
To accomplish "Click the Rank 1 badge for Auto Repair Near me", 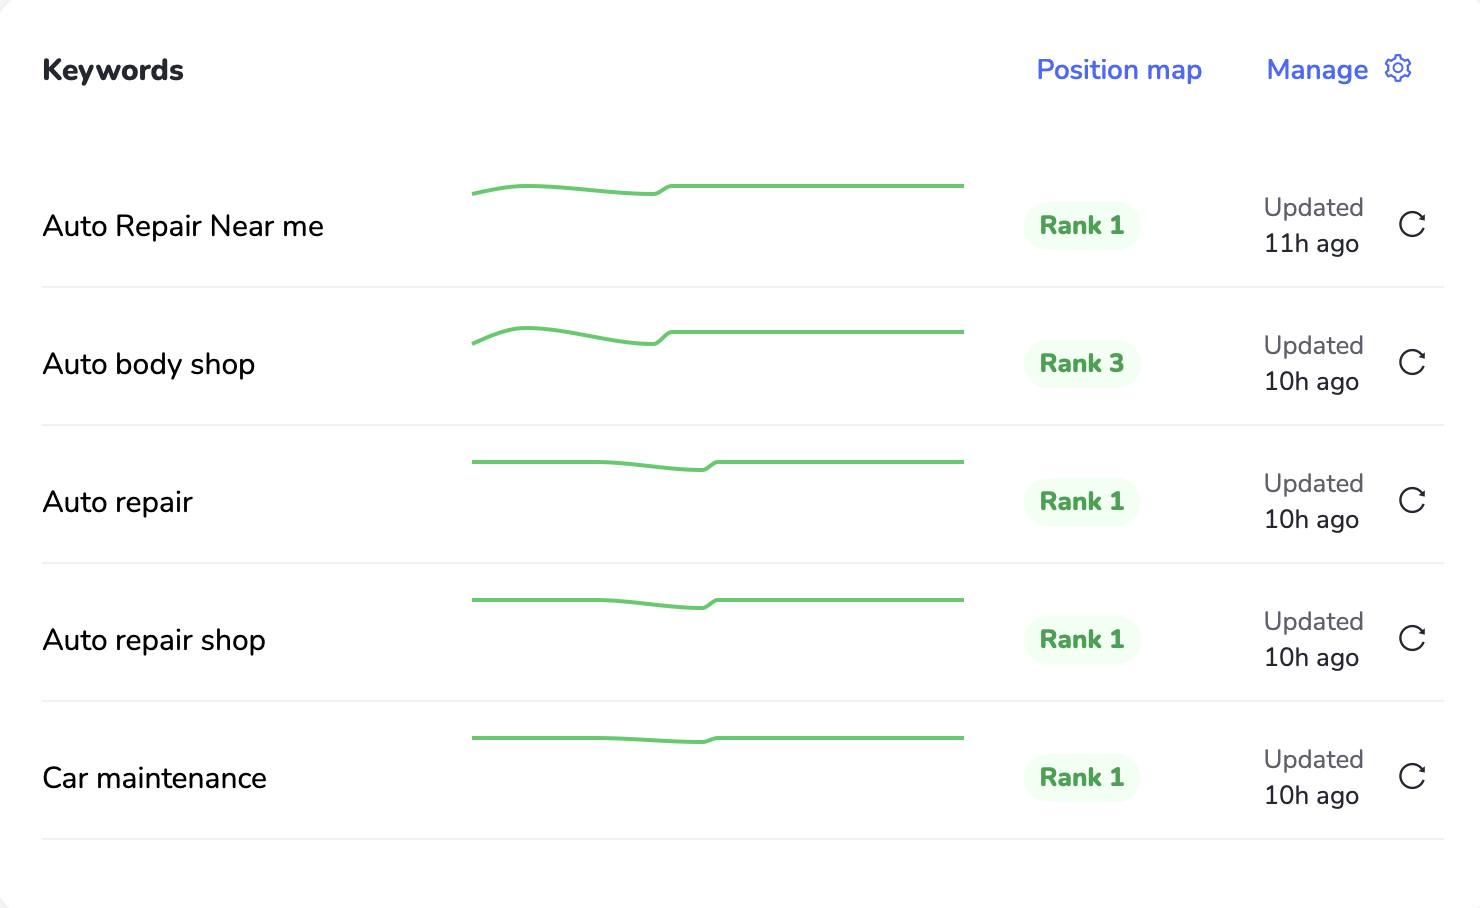I will click(x=1082, y=226).
